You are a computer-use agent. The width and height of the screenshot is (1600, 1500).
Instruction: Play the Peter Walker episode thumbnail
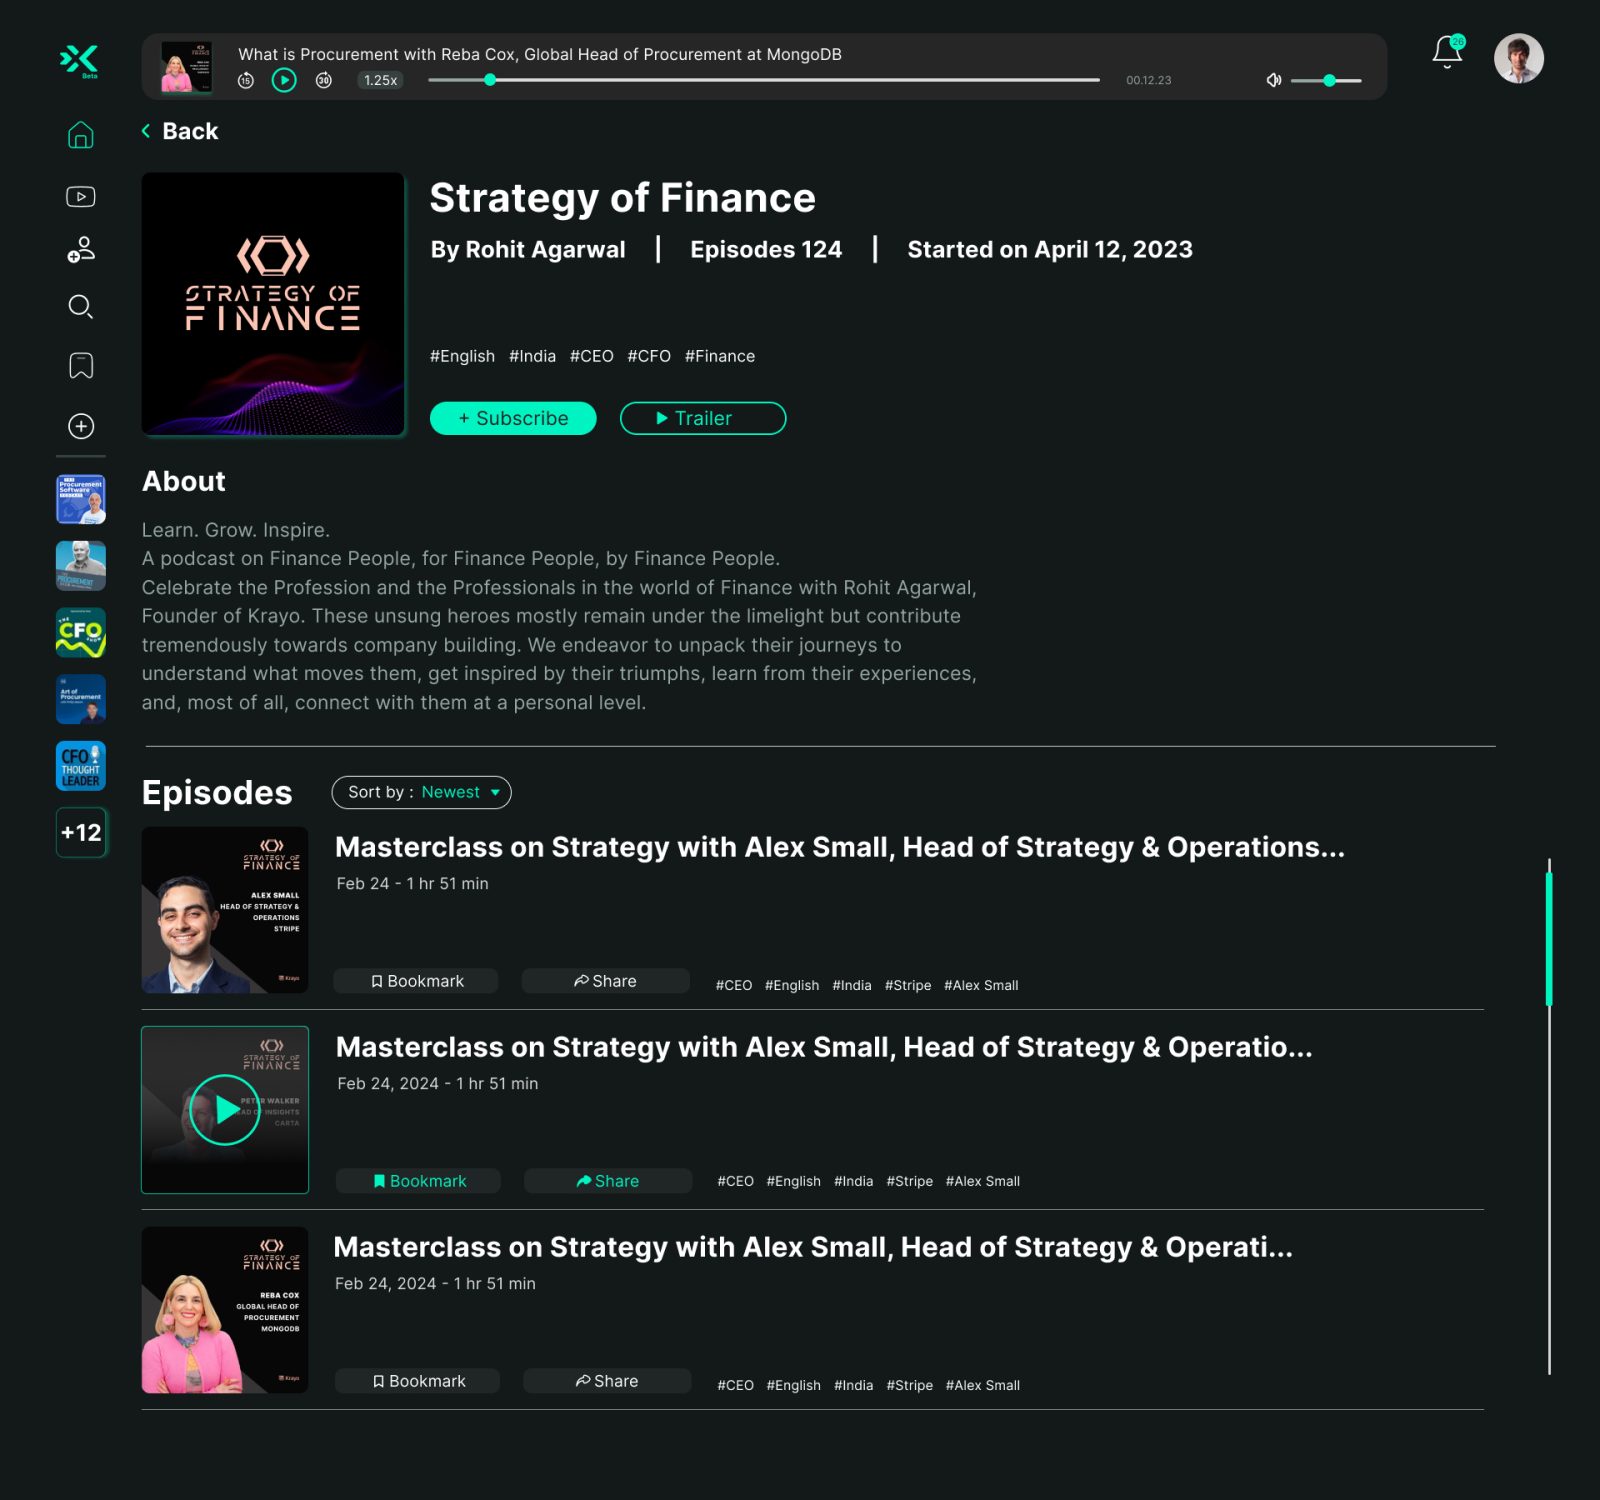(x=225, y=1110)
